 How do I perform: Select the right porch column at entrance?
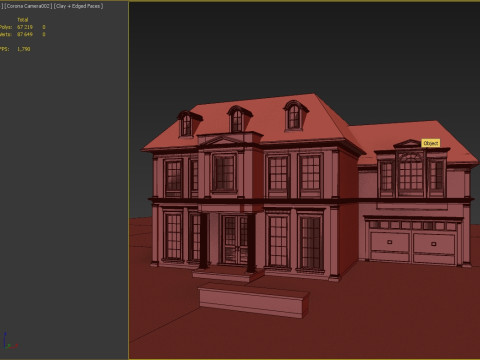(252, 243)
